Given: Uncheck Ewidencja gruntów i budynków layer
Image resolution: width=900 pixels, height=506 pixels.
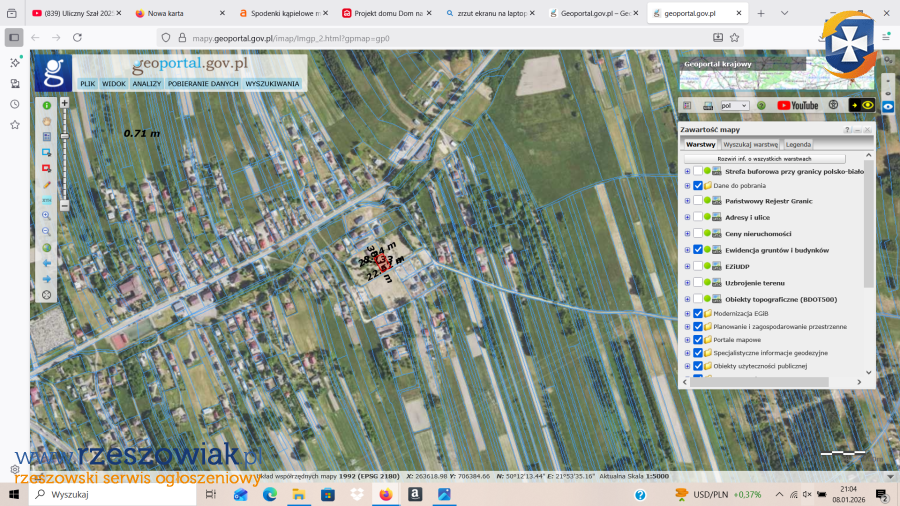Looking at the screenshot, I should [x=698, y=250].
